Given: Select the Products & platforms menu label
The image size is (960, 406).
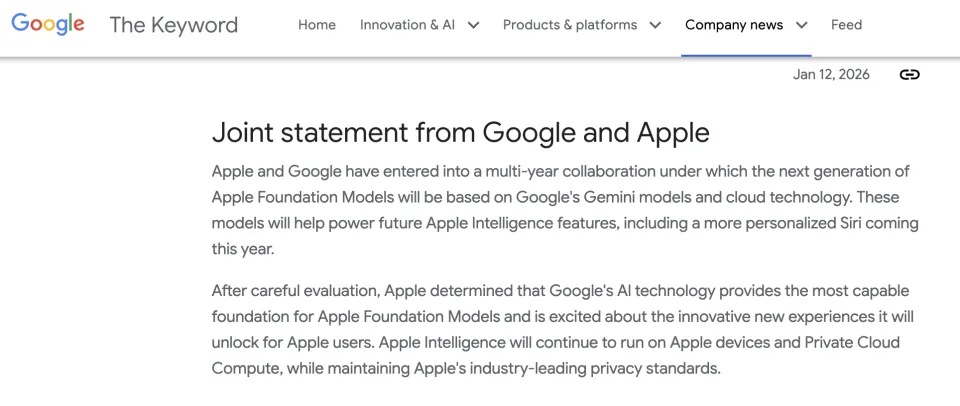Looking at the screenshot, I should [570, 25].
